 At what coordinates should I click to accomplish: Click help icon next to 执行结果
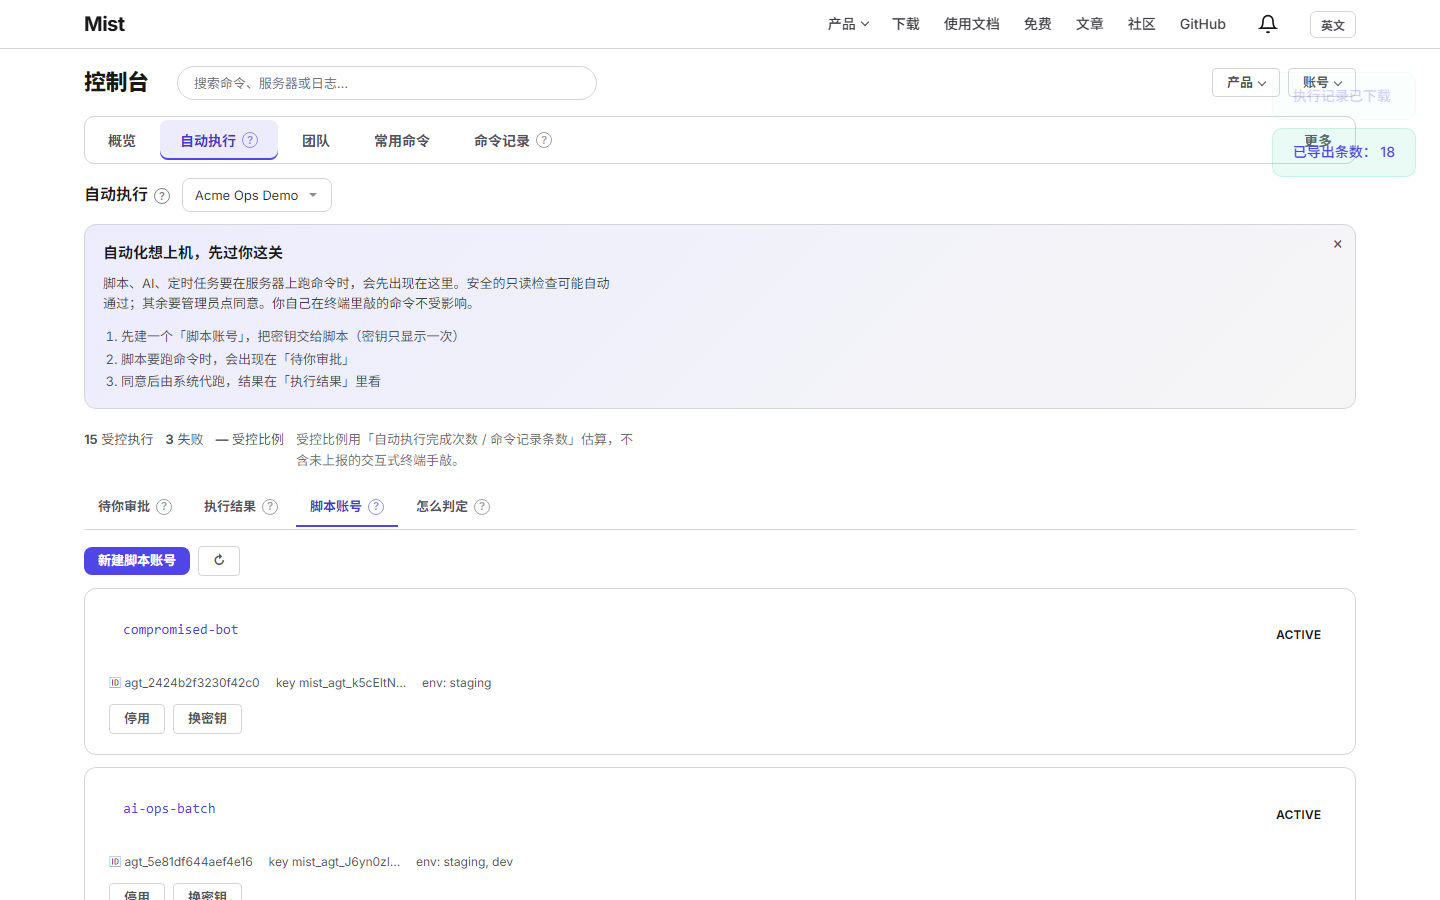click(x=270, y=507)
